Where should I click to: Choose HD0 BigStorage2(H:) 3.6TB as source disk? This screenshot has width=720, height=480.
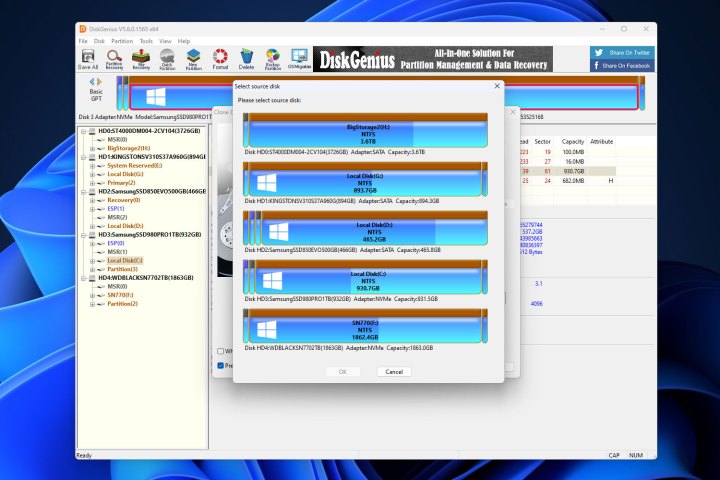pos(365,130)
